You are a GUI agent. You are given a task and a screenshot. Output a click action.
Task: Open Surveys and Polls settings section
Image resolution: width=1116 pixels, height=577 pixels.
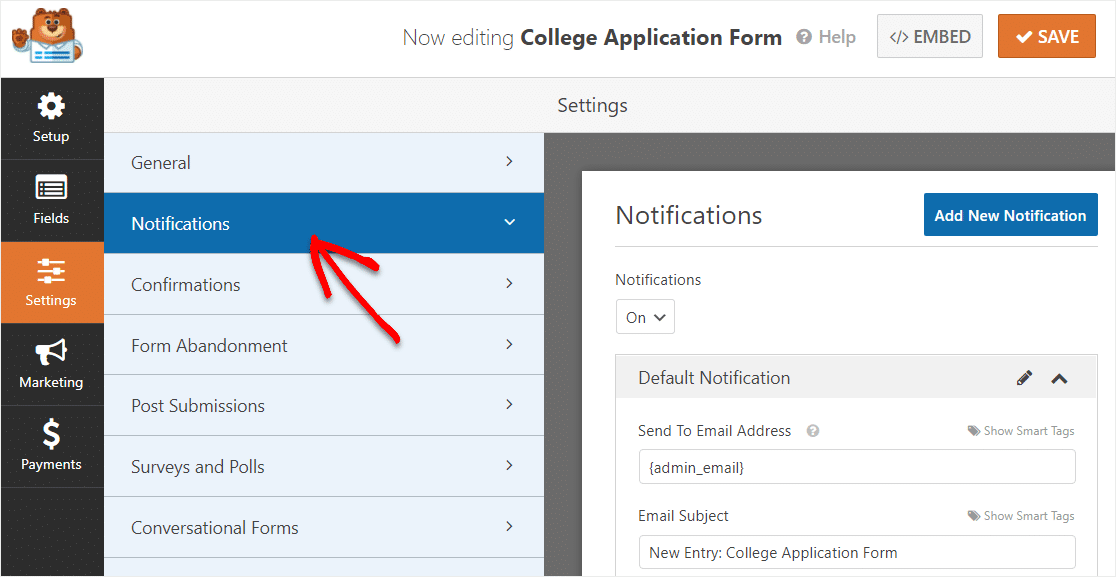tap(324, 467)
